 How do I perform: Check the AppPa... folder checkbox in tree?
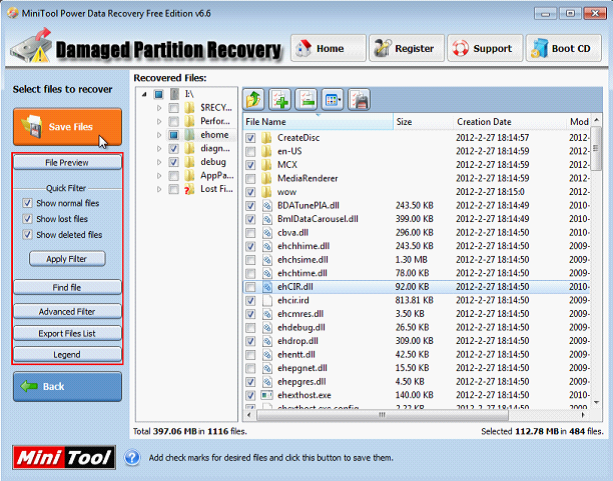(174, 176)
